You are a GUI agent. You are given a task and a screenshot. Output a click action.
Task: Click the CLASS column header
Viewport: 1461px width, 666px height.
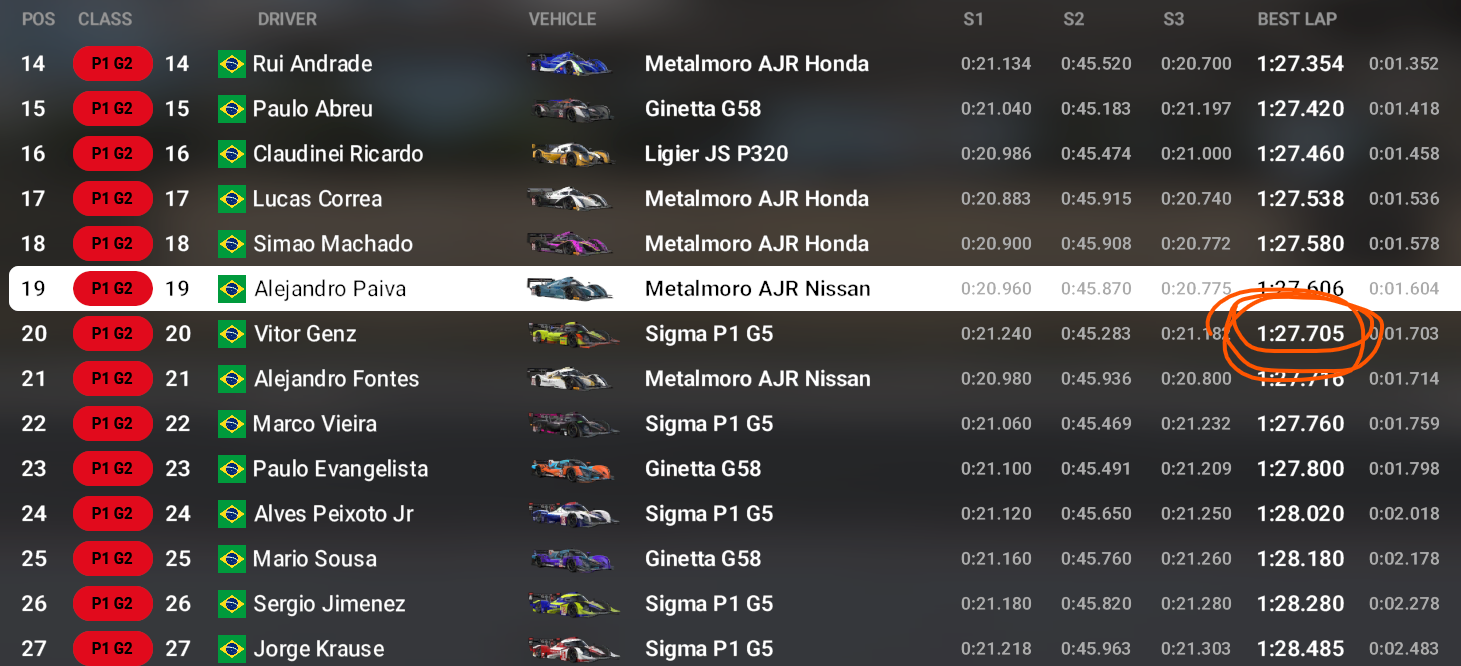point(105,19)
